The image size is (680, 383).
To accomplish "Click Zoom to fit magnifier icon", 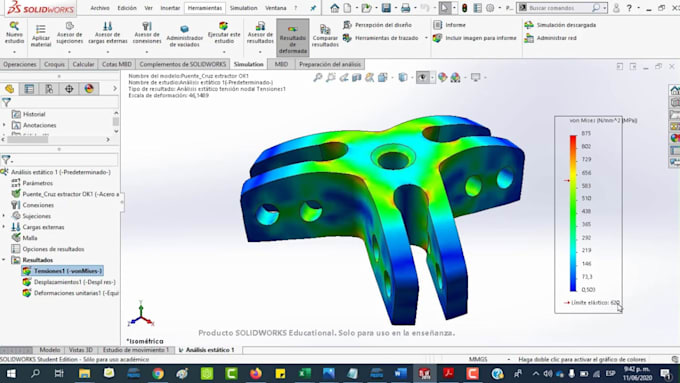I will pos(318,77).
